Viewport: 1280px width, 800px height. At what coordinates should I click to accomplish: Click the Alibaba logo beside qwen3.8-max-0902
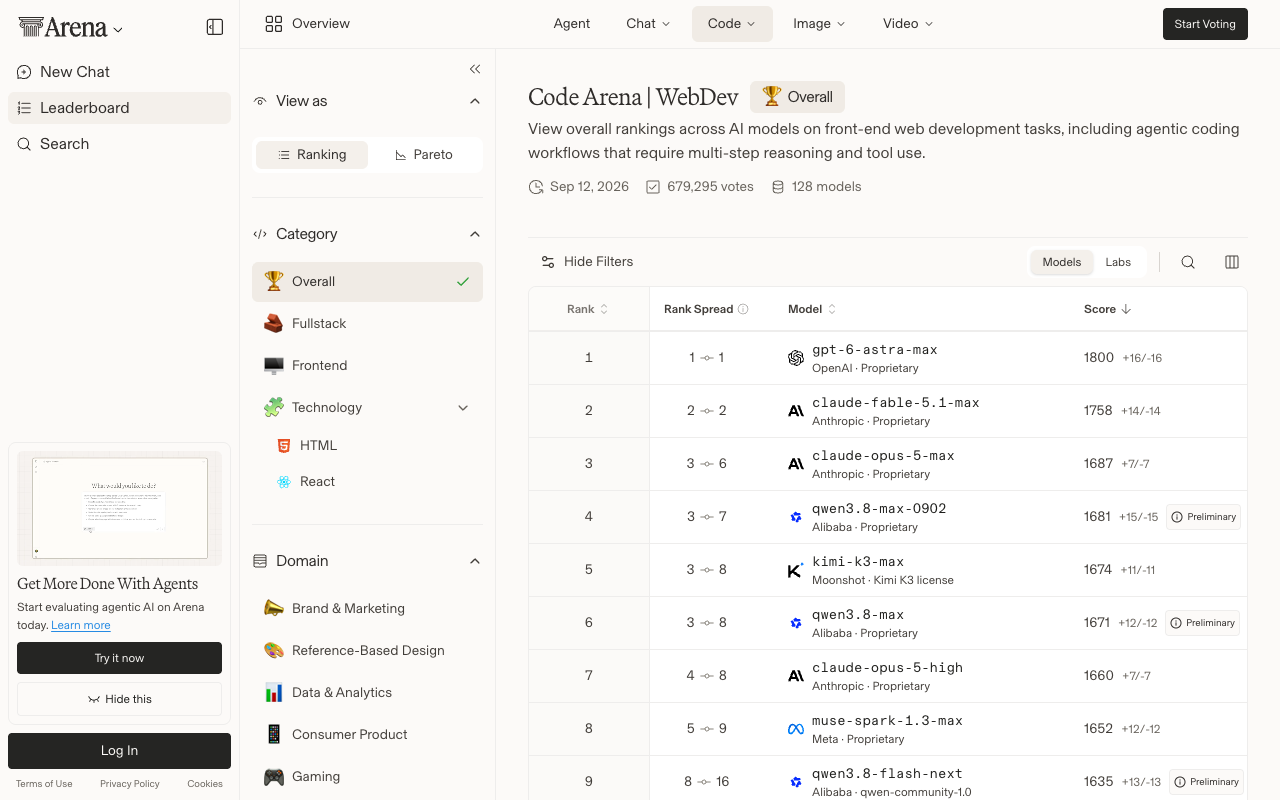pyautogui.click(x=796, y=517)
